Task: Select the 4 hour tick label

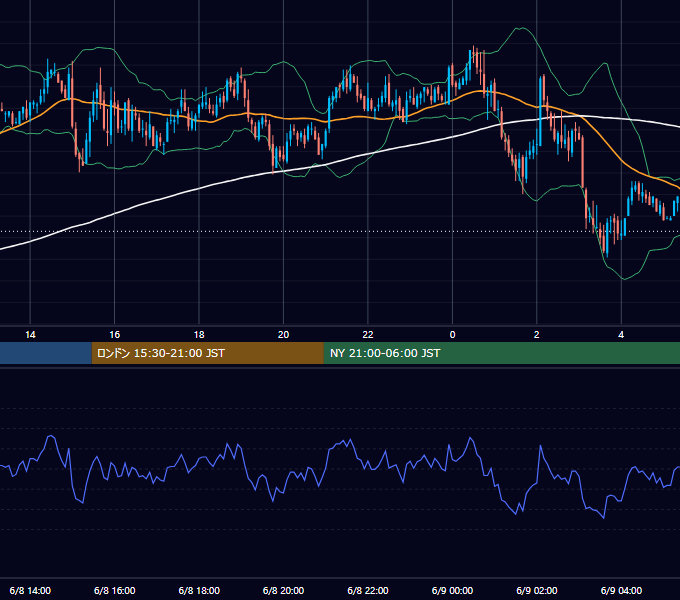Action: pos(621,335)
